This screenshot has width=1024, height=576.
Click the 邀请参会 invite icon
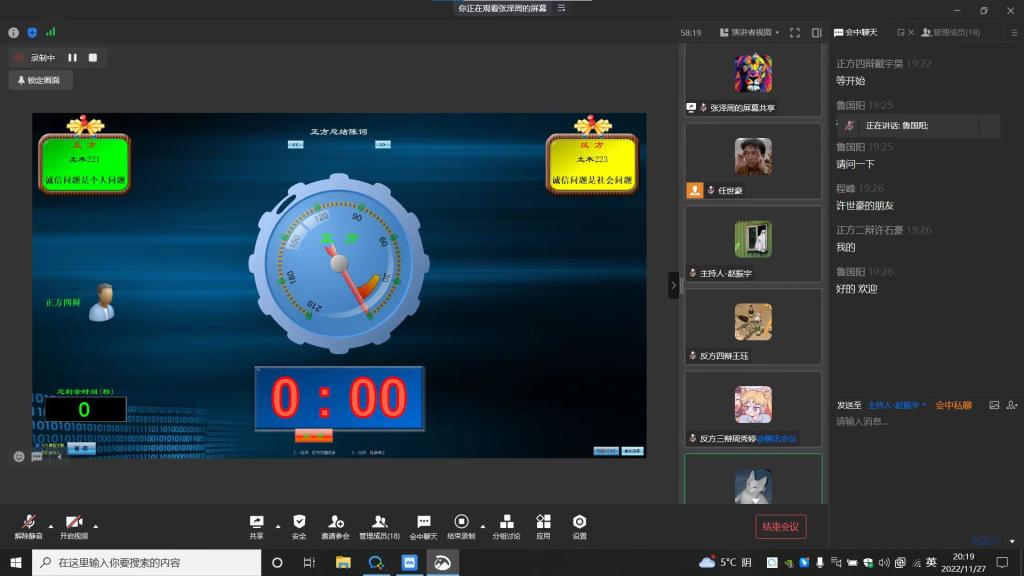[336, 522]
